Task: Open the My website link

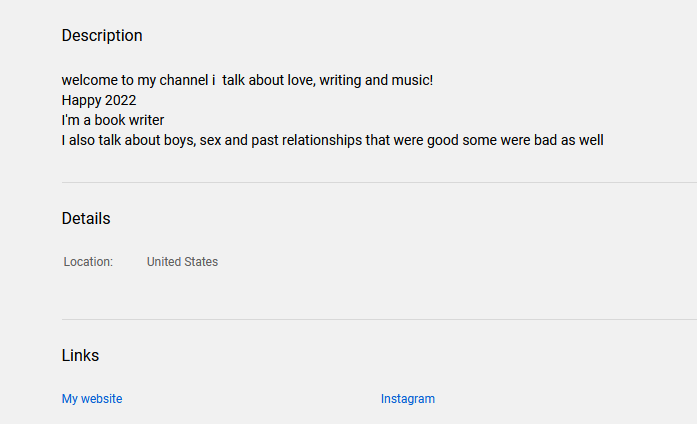Action: click(92, 399)
